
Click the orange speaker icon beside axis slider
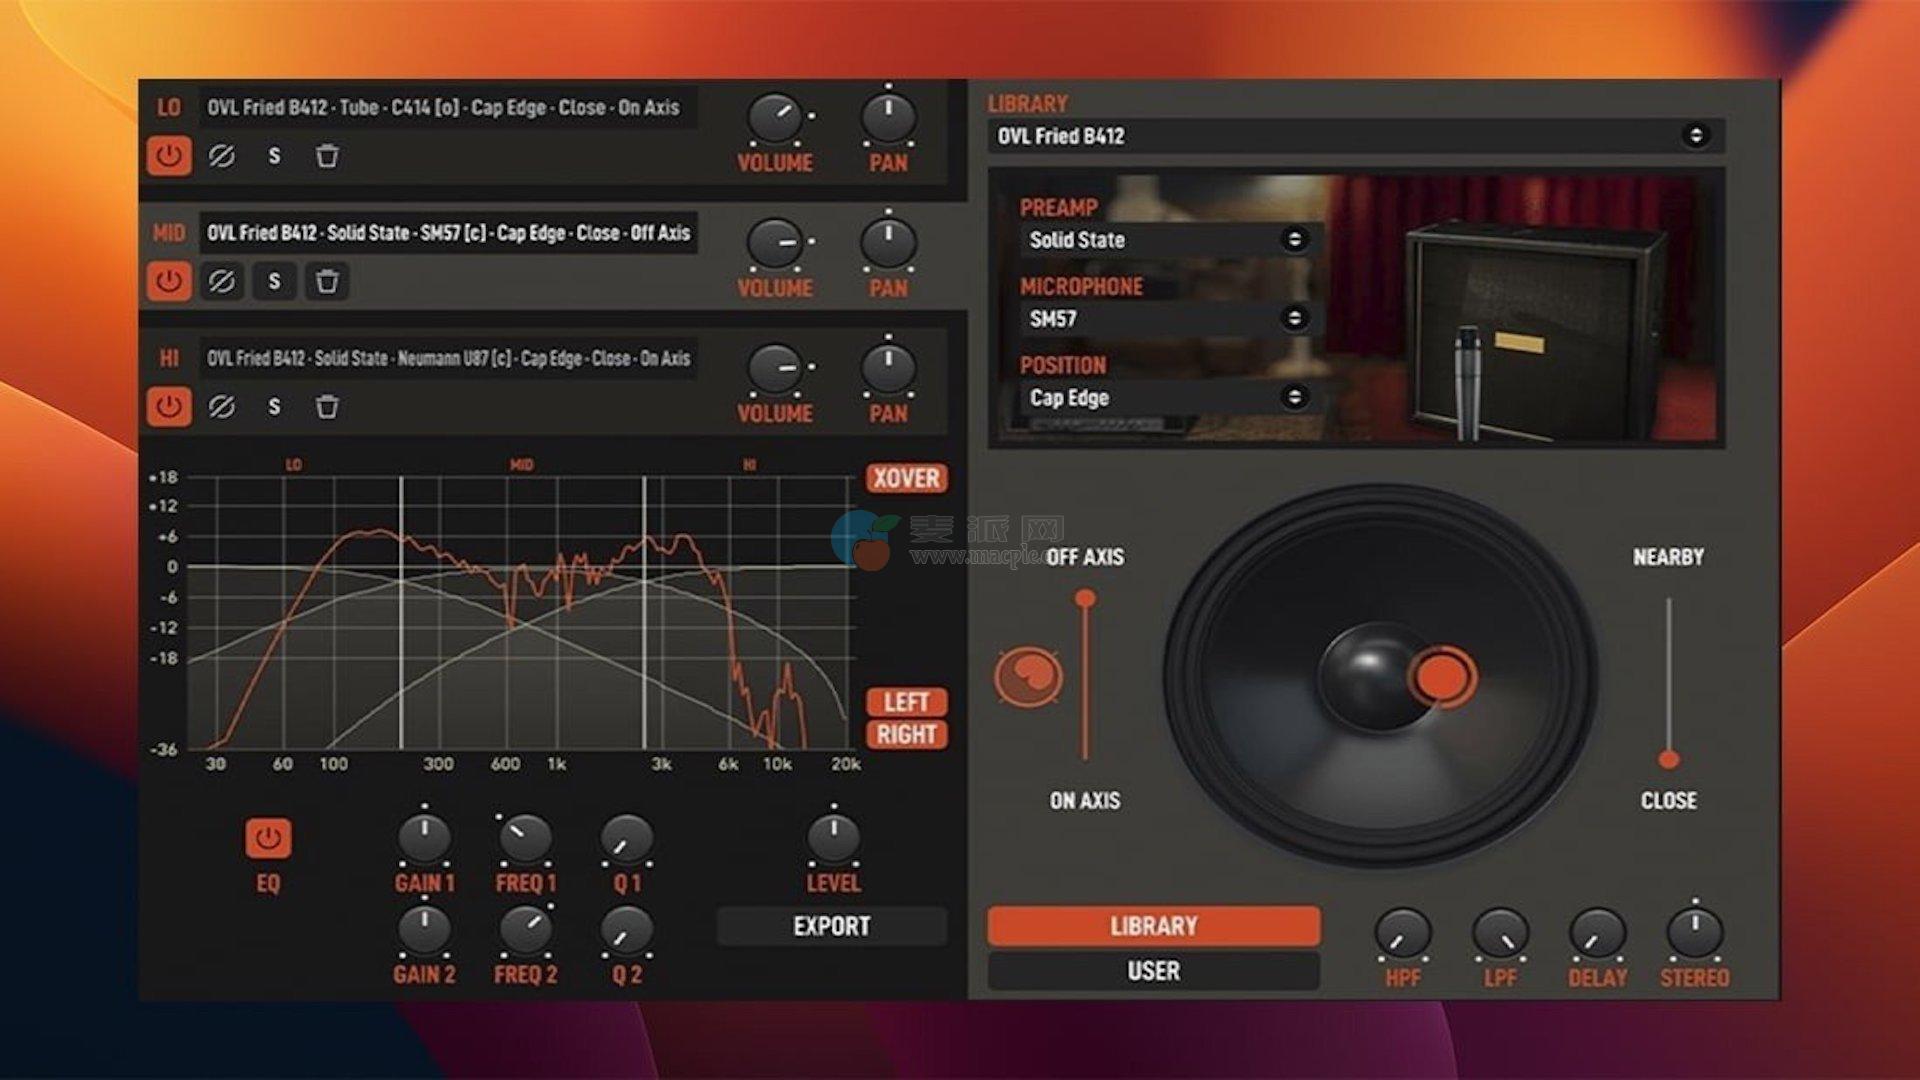pos(1027,677)
